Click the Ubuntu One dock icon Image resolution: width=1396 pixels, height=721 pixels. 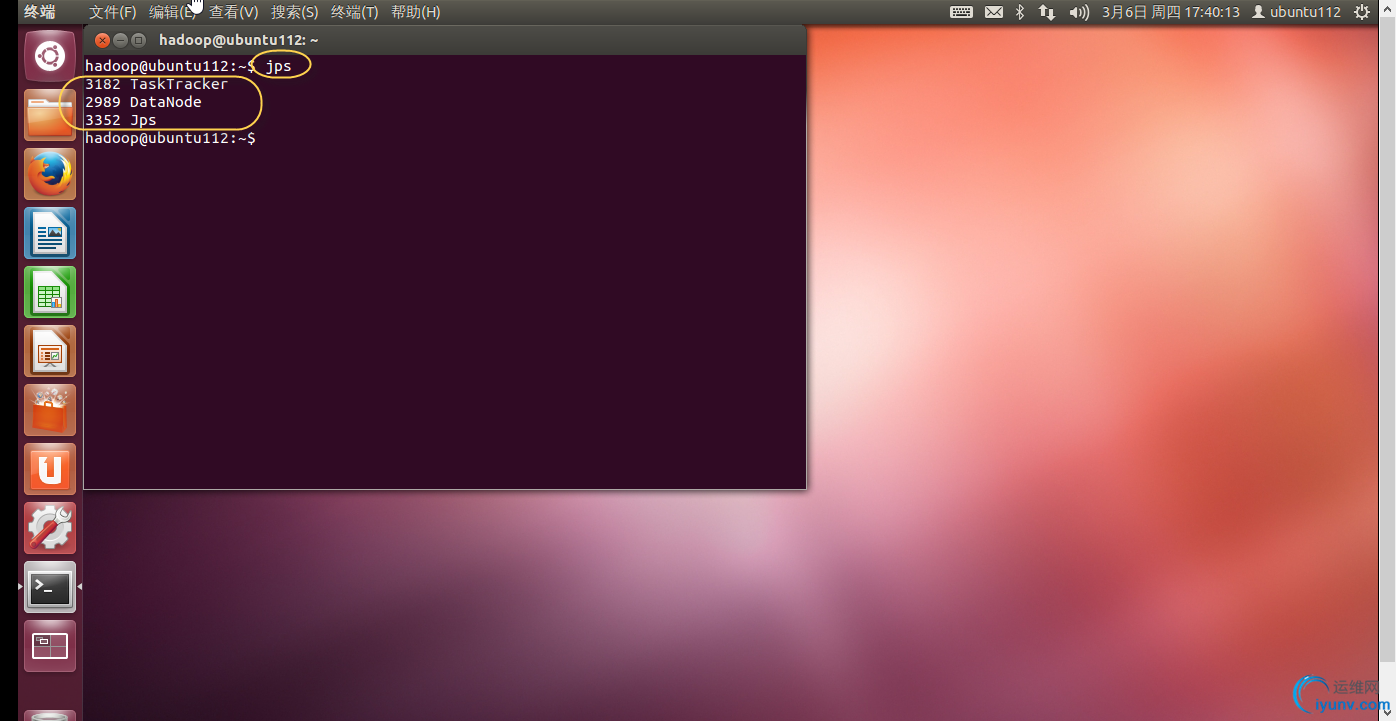tap(49, 468)
